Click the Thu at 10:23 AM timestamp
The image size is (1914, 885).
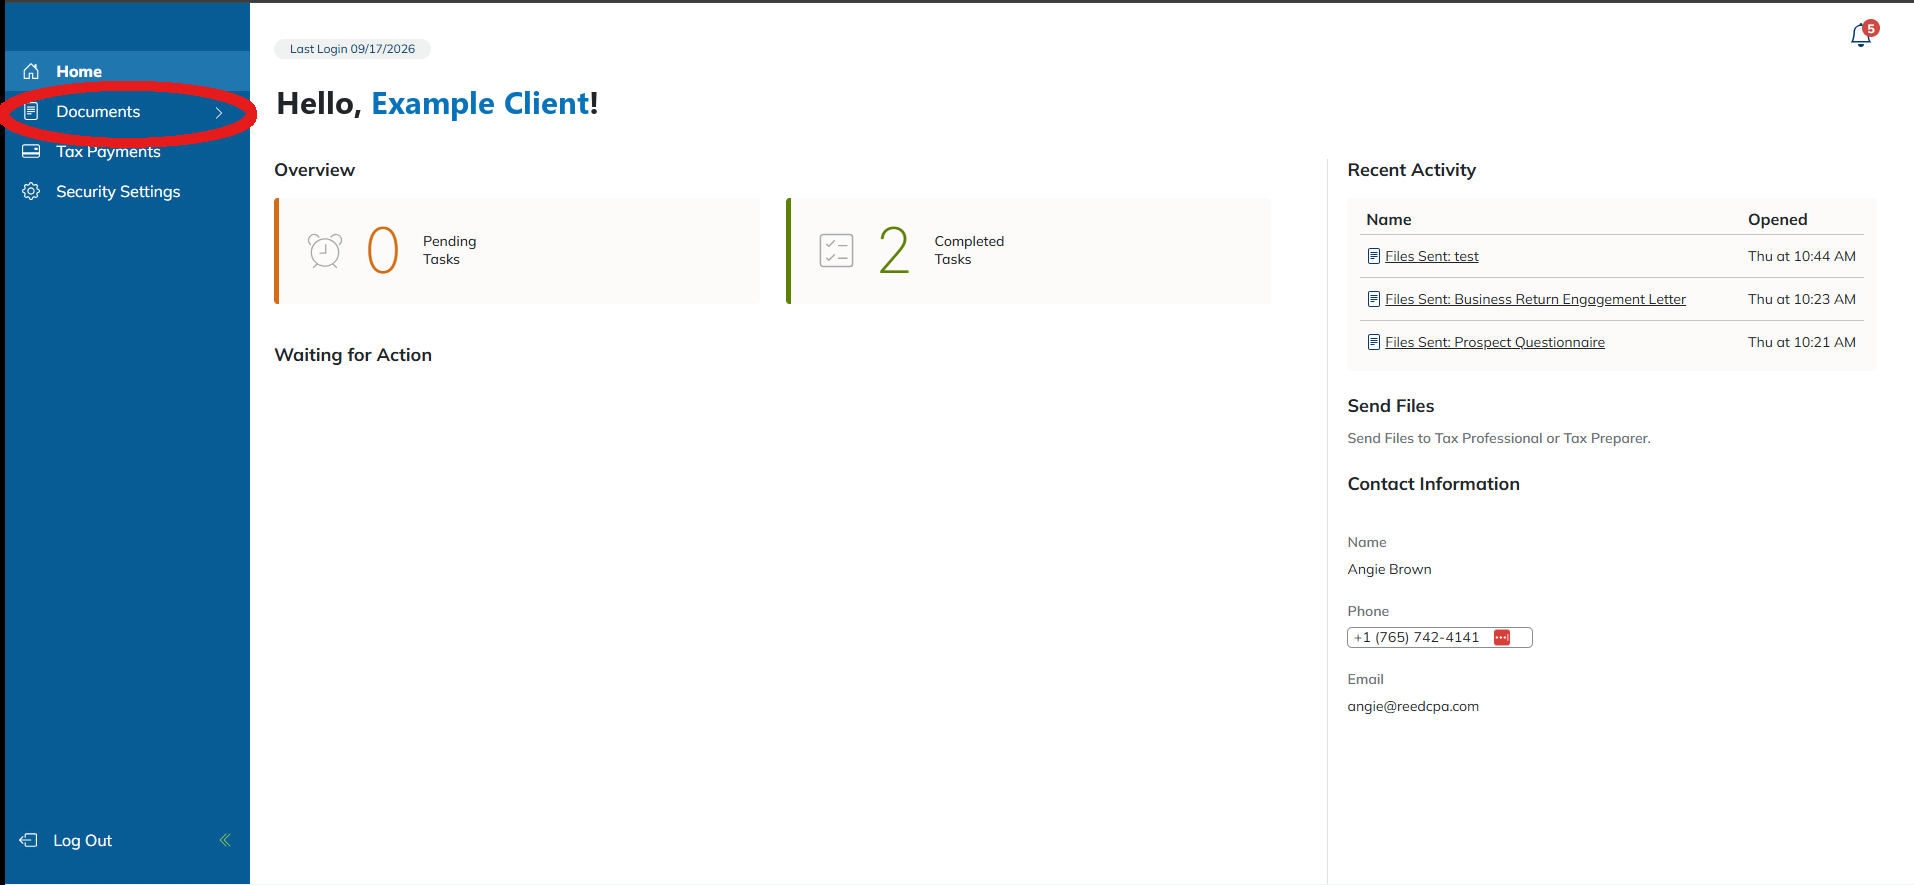[x=1802, y=299]
